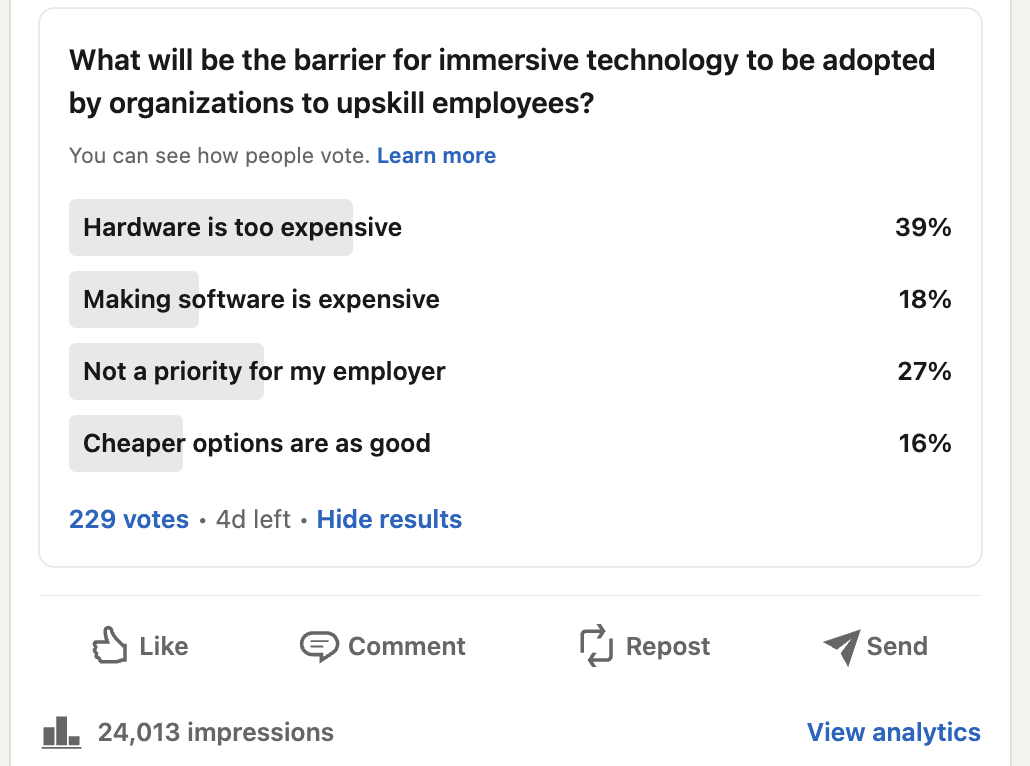Click the Repost arrows icon
Image resolution: width=1030 pixels, height=766 pixels.
coord(596,646)
